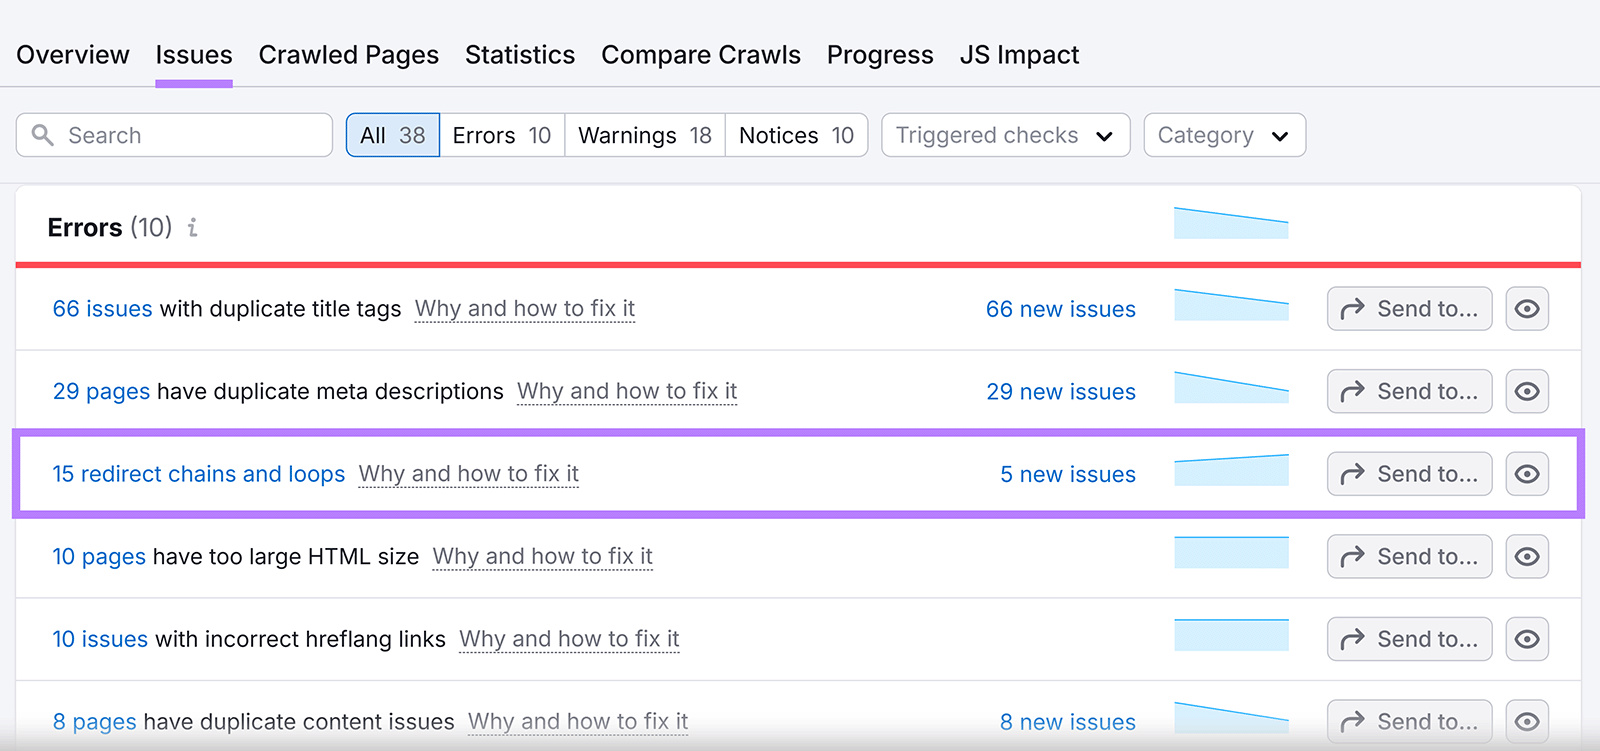Switch to the Crawled Pages tab
1600x751 pixels.
tap(348, 55)
